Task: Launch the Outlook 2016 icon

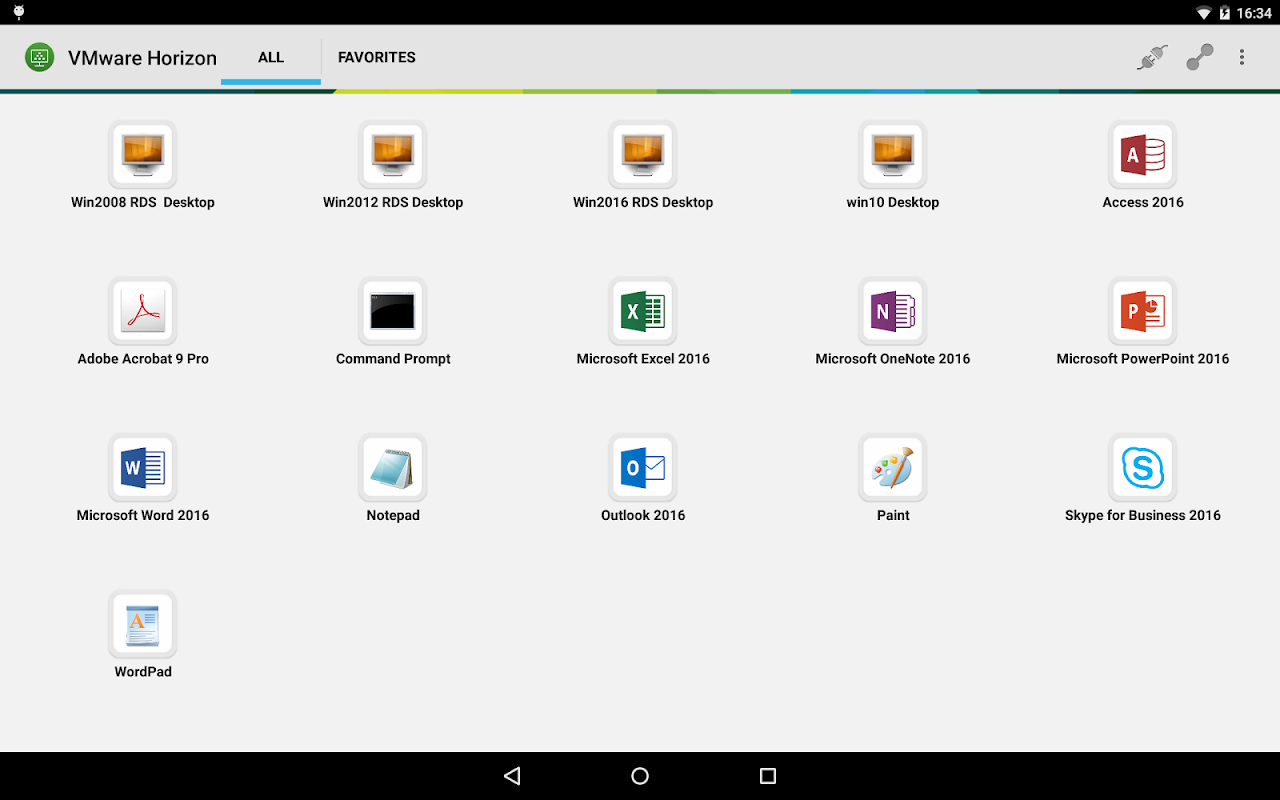Action: (x=643, y=467)
